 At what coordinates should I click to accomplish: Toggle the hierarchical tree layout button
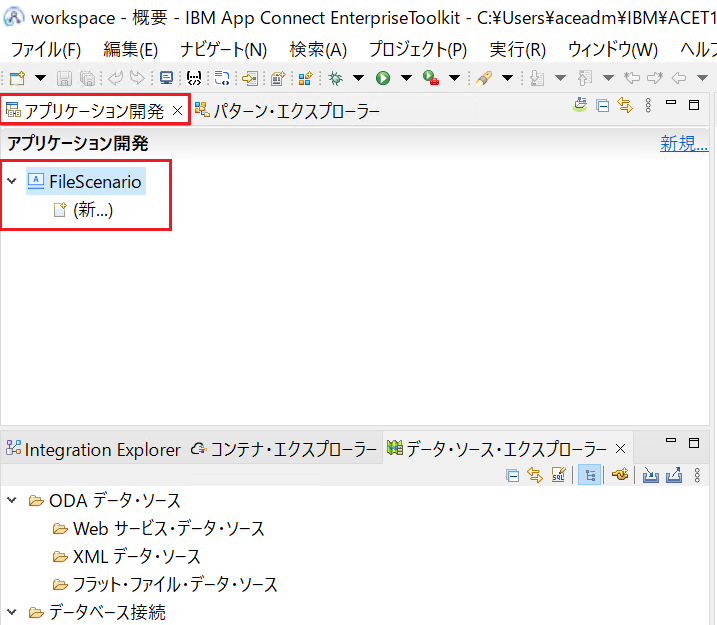coord(589,475)
